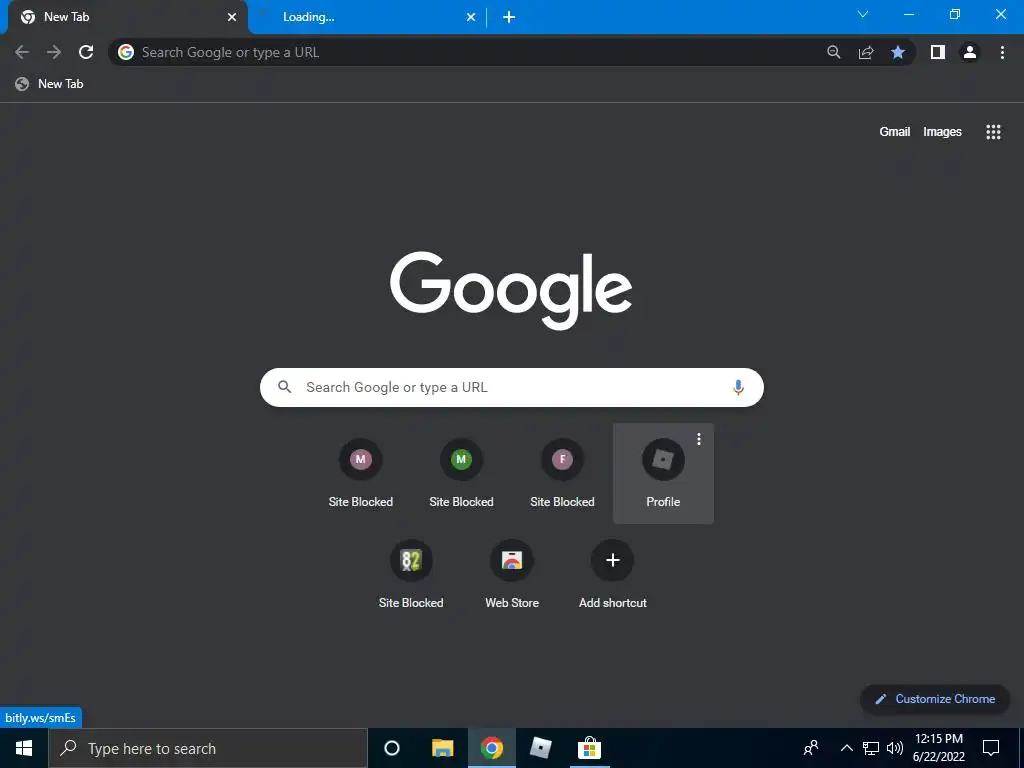Open Gmail link

[894, 132]
